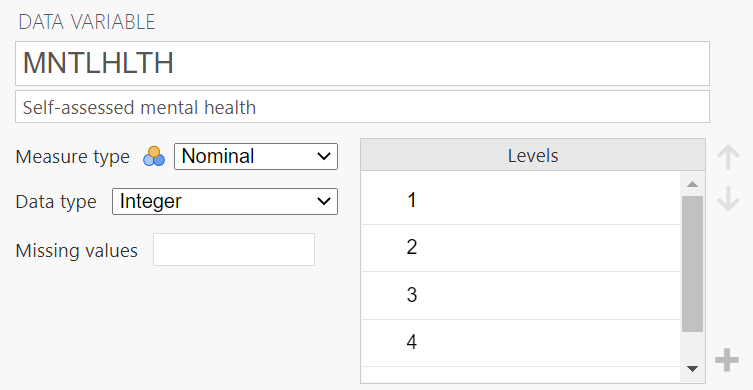The height and width of the screenshot is (390, 753).
Task: Click the DATA VARIABLE heading
Action: (x=87, y=22)
